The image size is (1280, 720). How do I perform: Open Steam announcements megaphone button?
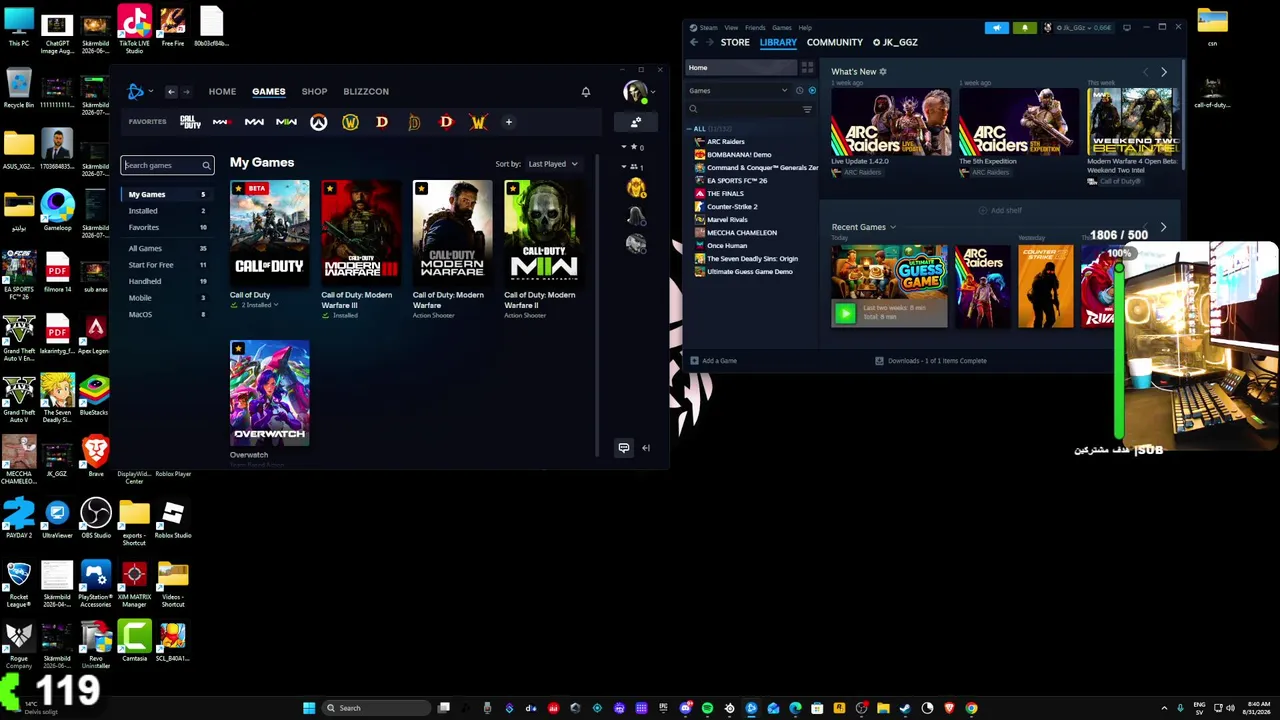(x=997, y=28)
